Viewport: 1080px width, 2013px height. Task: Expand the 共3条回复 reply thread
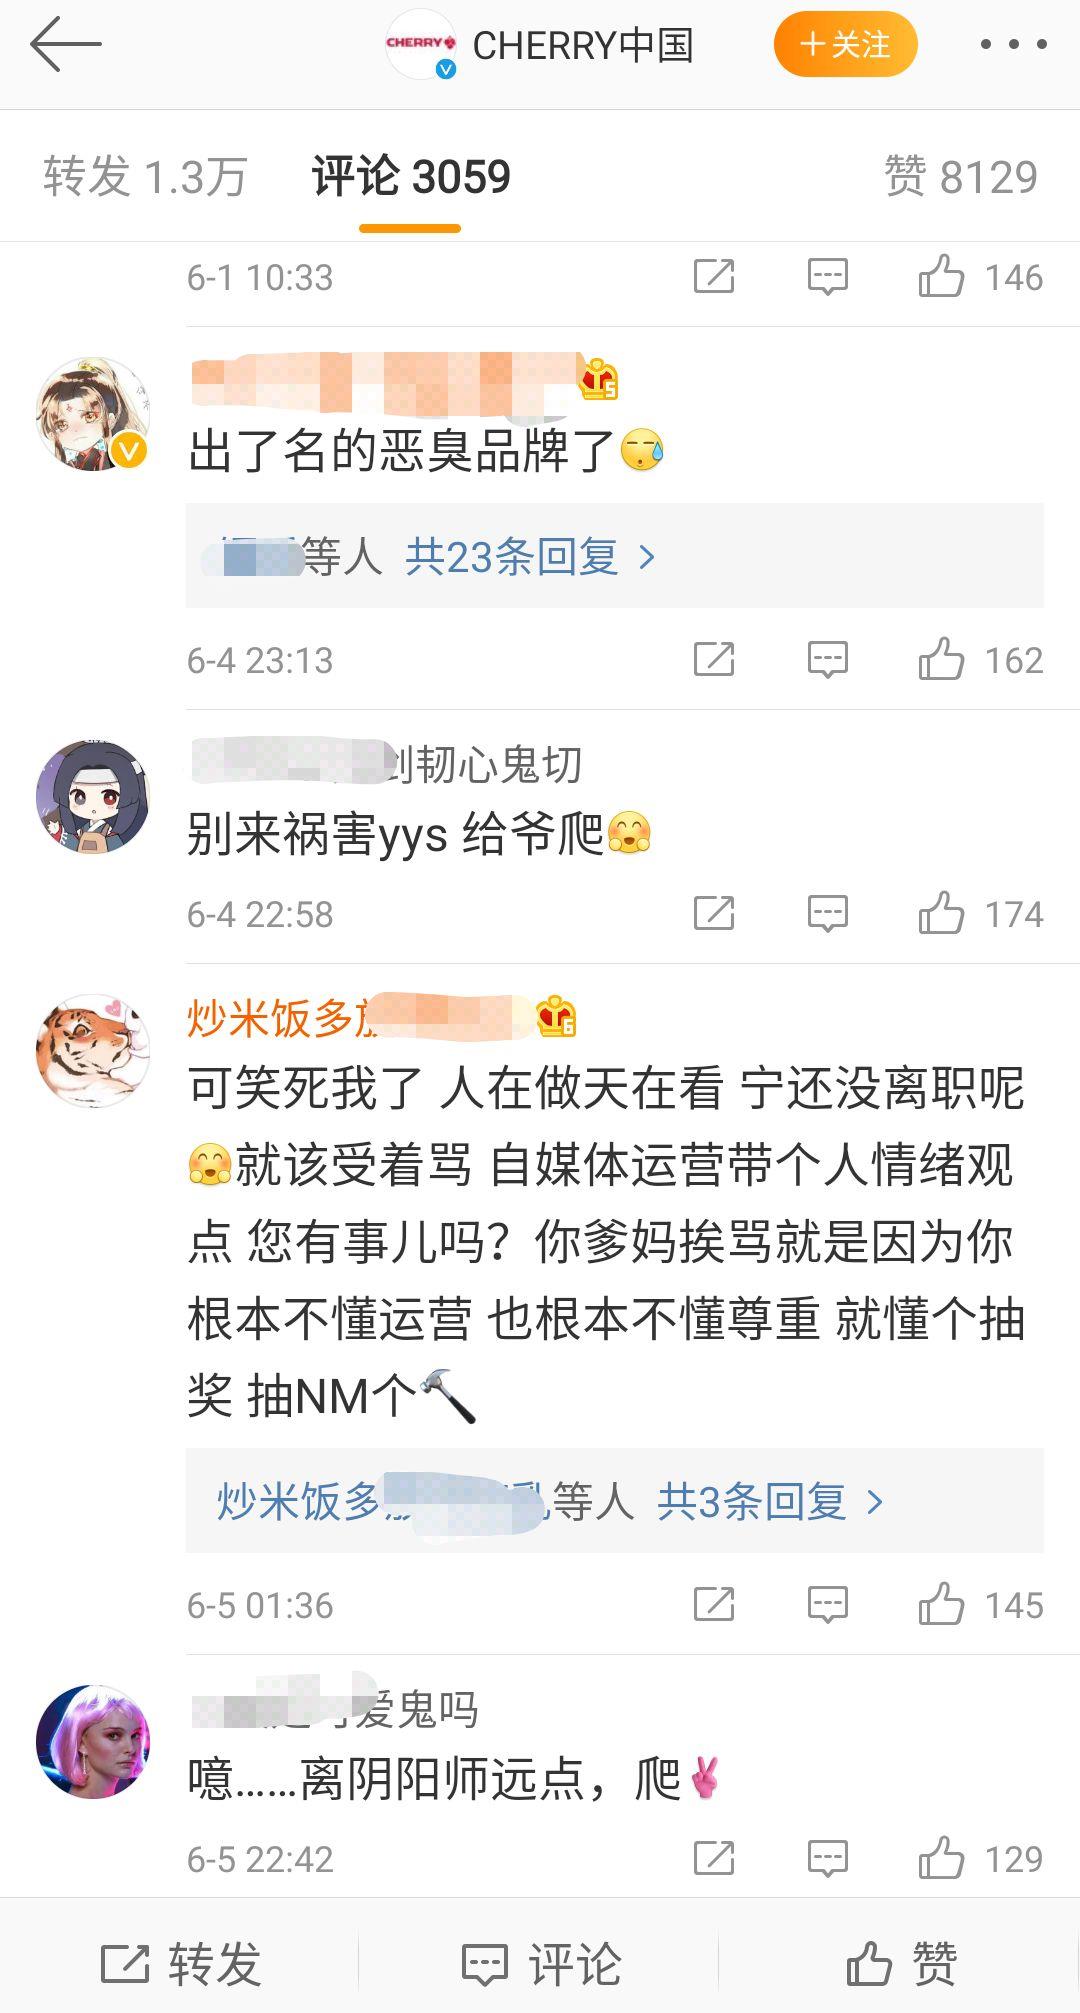(x=771, y=1501)
